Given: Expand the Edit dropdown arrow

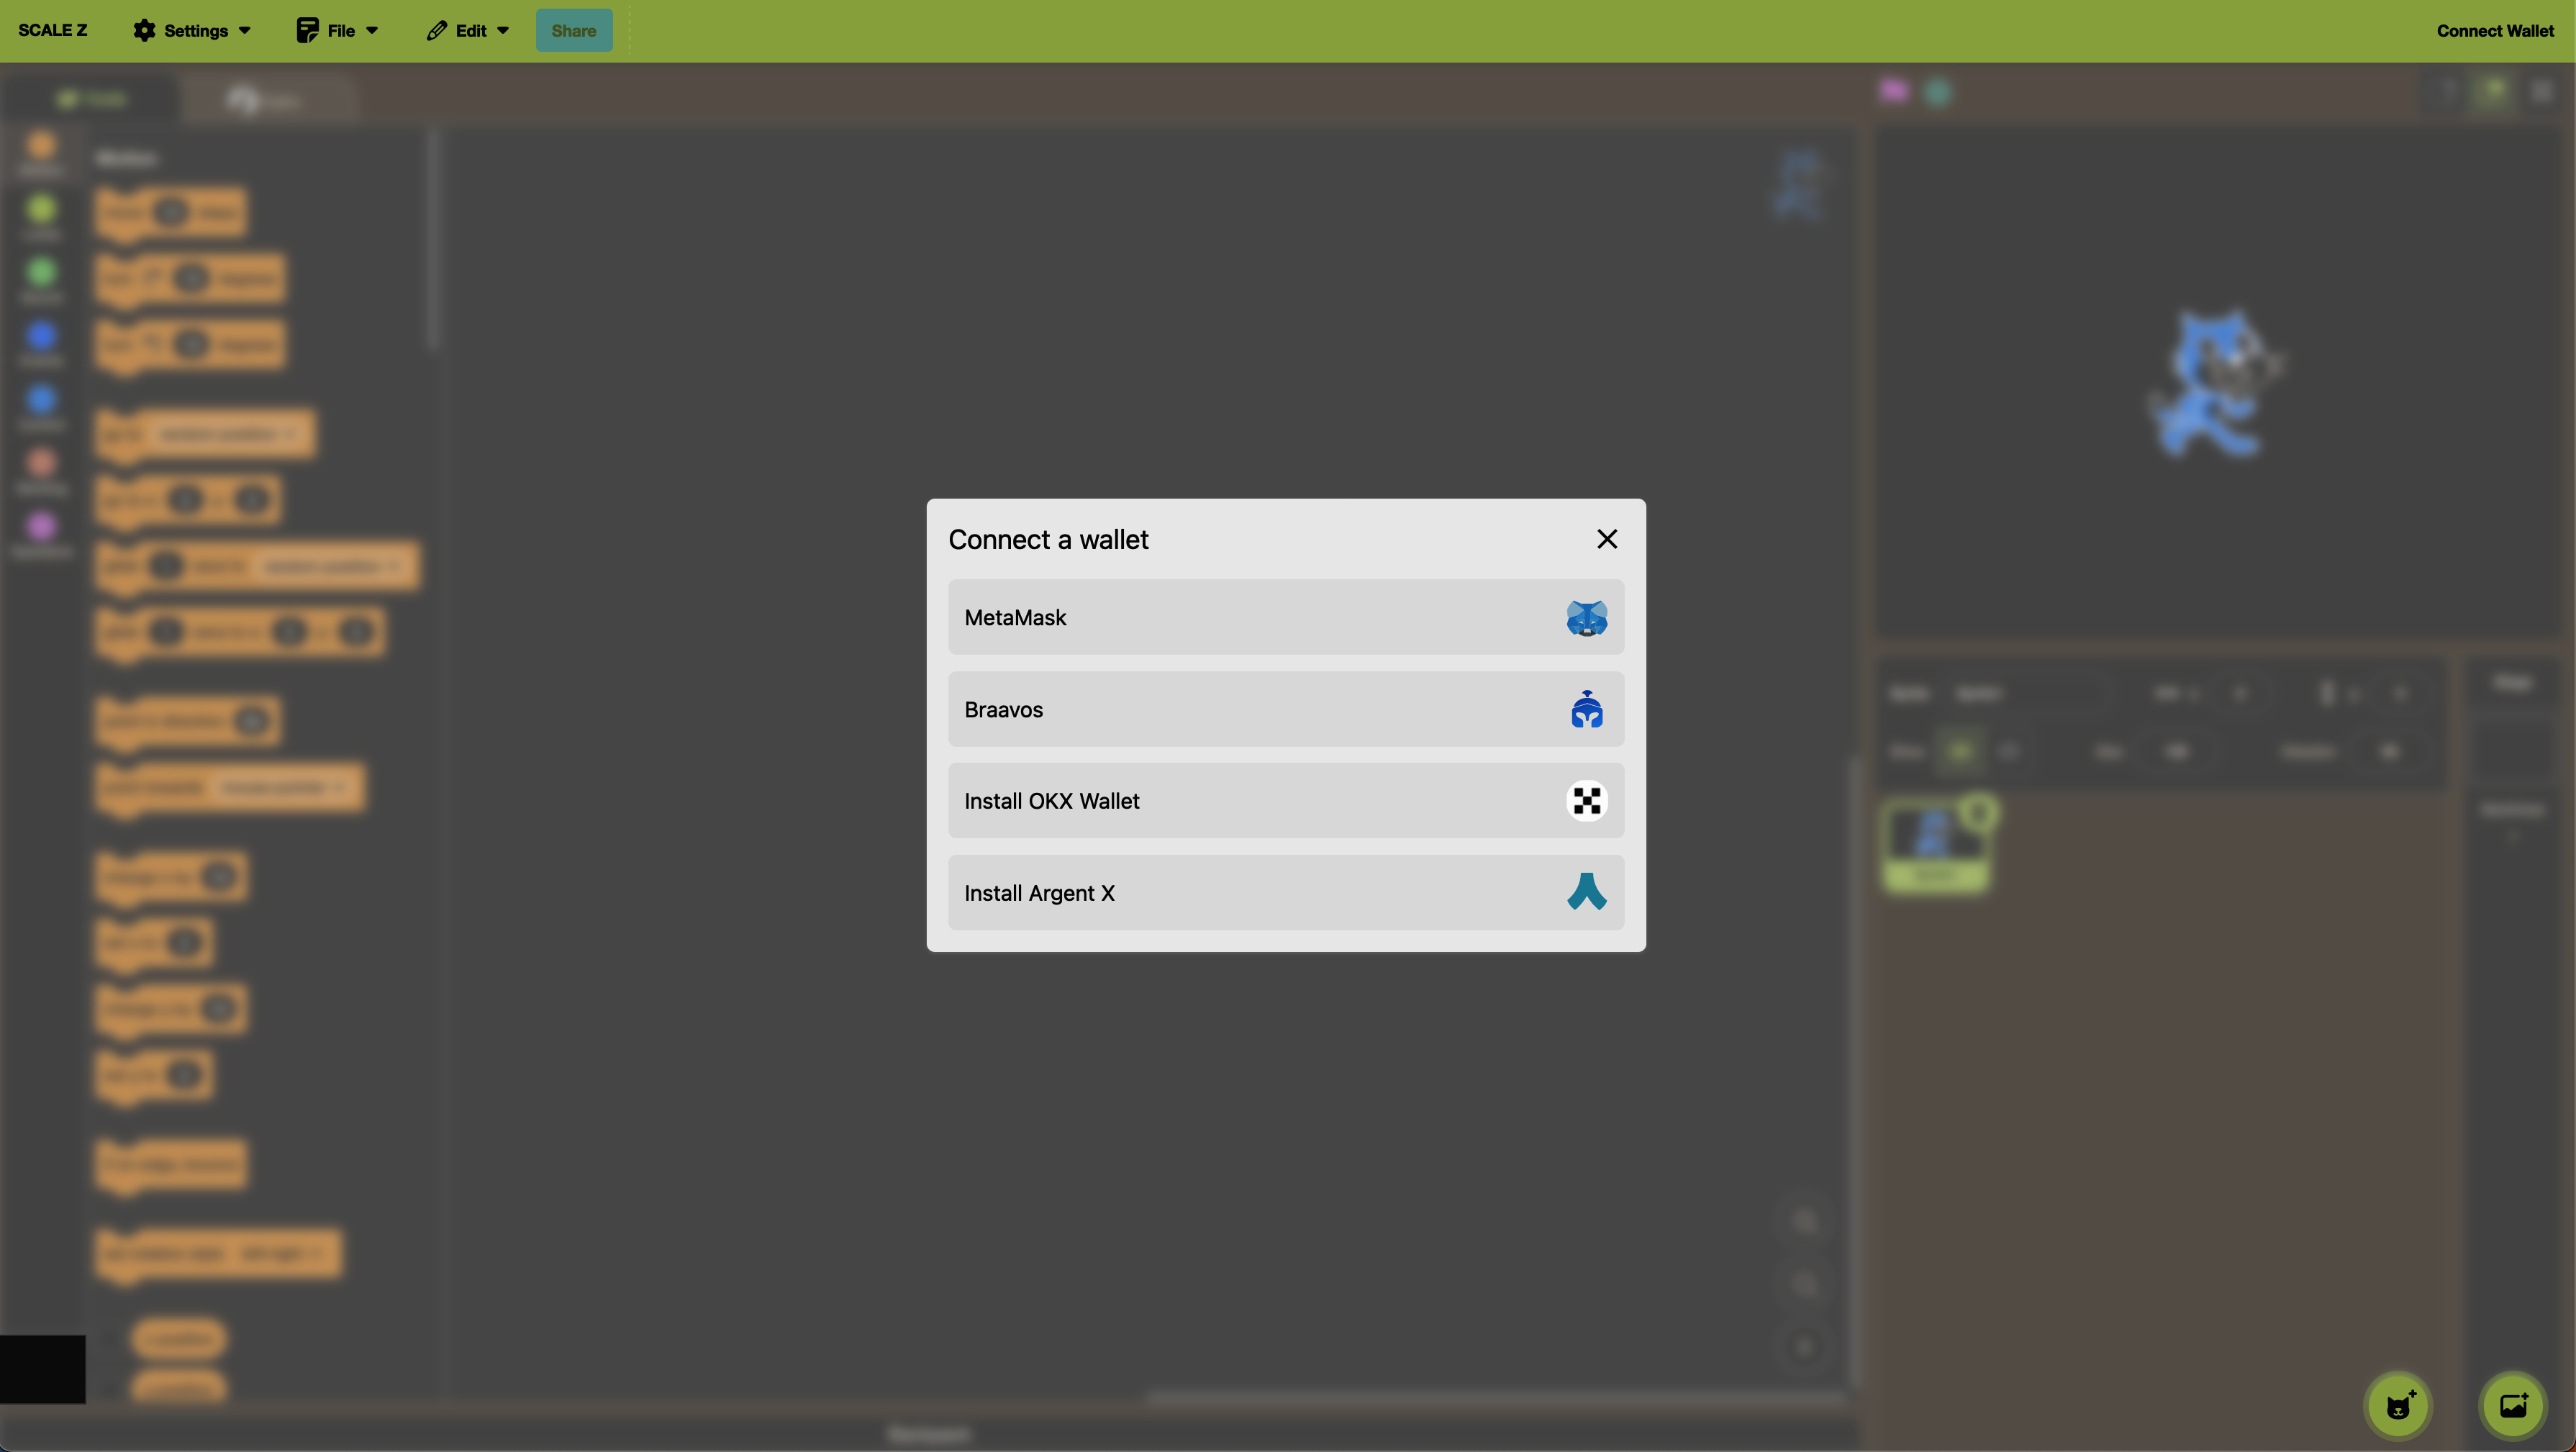Looking at the screenshot, I should point(503,31).
